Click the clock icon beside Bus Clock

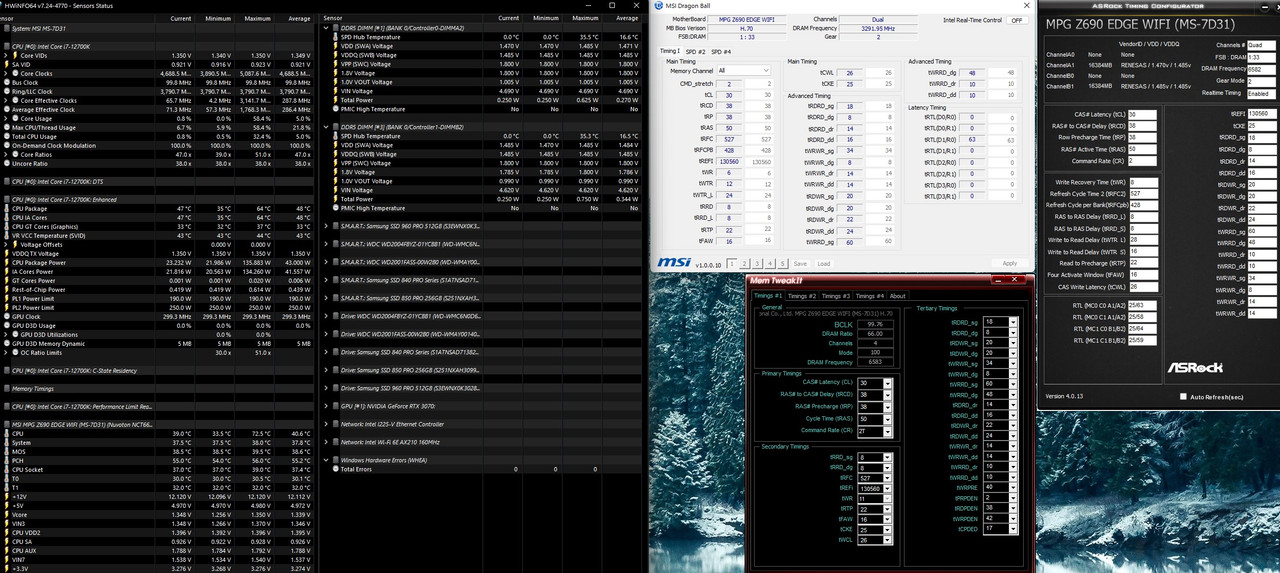tap(8, 82)
